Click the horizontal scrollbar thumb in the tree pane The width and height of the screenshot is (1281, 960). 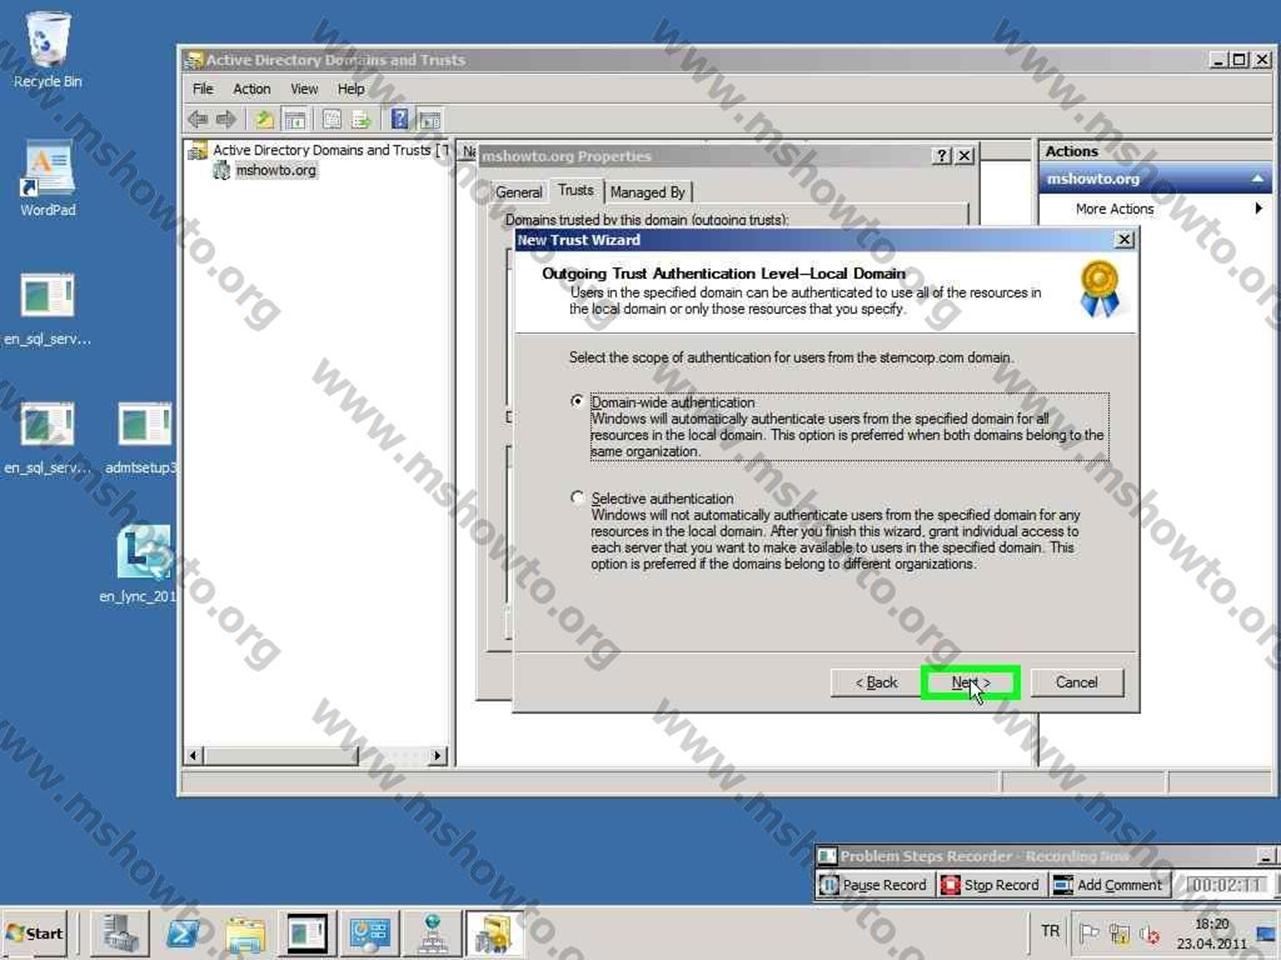(x=281, y=756)
